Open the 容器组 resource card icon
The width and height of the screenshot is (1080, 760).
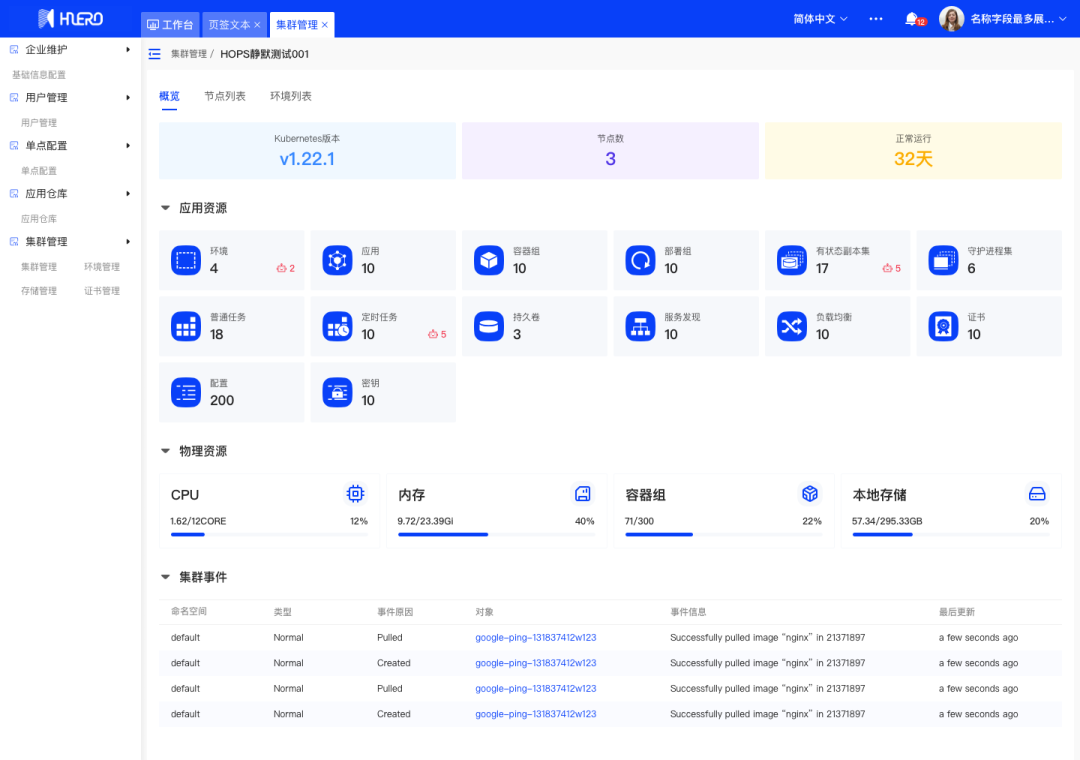click(x=489, y=261)
